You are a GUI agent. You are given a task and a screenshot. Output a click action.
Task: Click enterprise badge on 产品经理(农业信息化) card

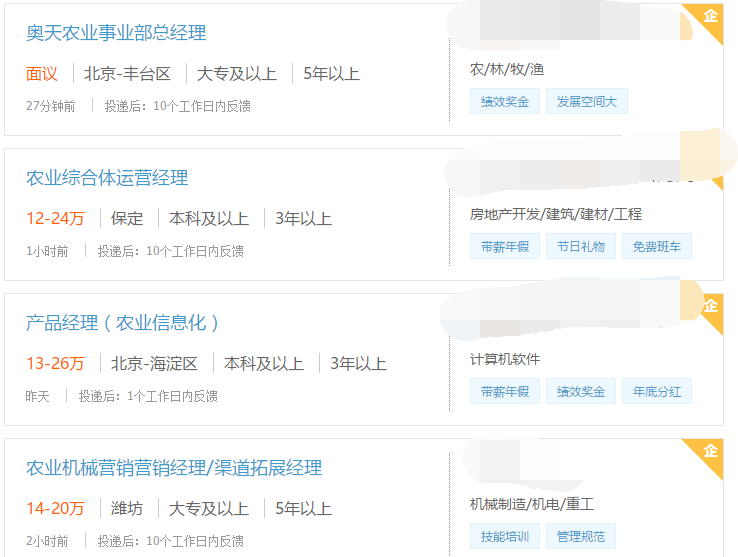[x=710, y=306]
